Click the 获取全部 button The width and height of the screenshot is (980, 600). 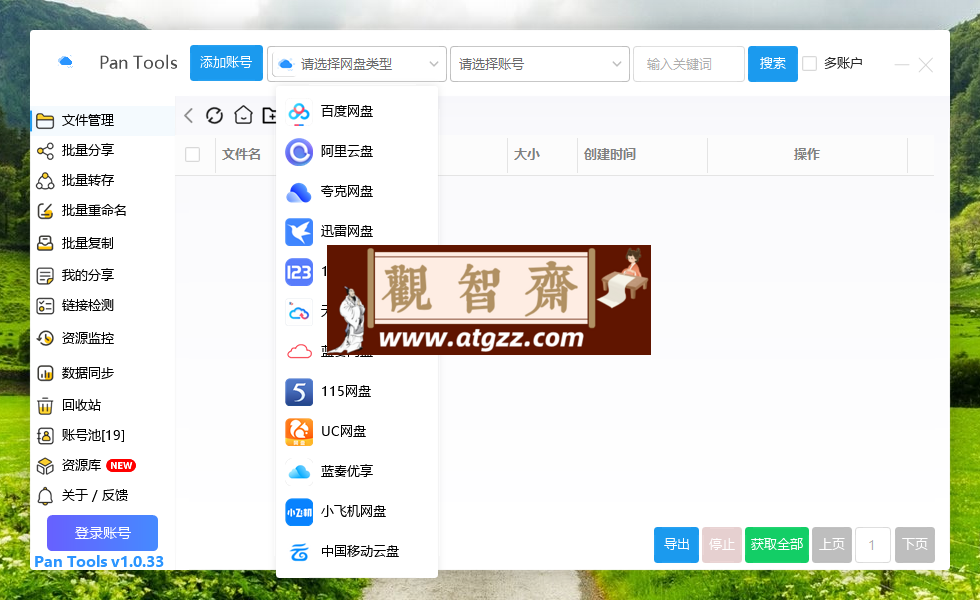tap(777, 545)
